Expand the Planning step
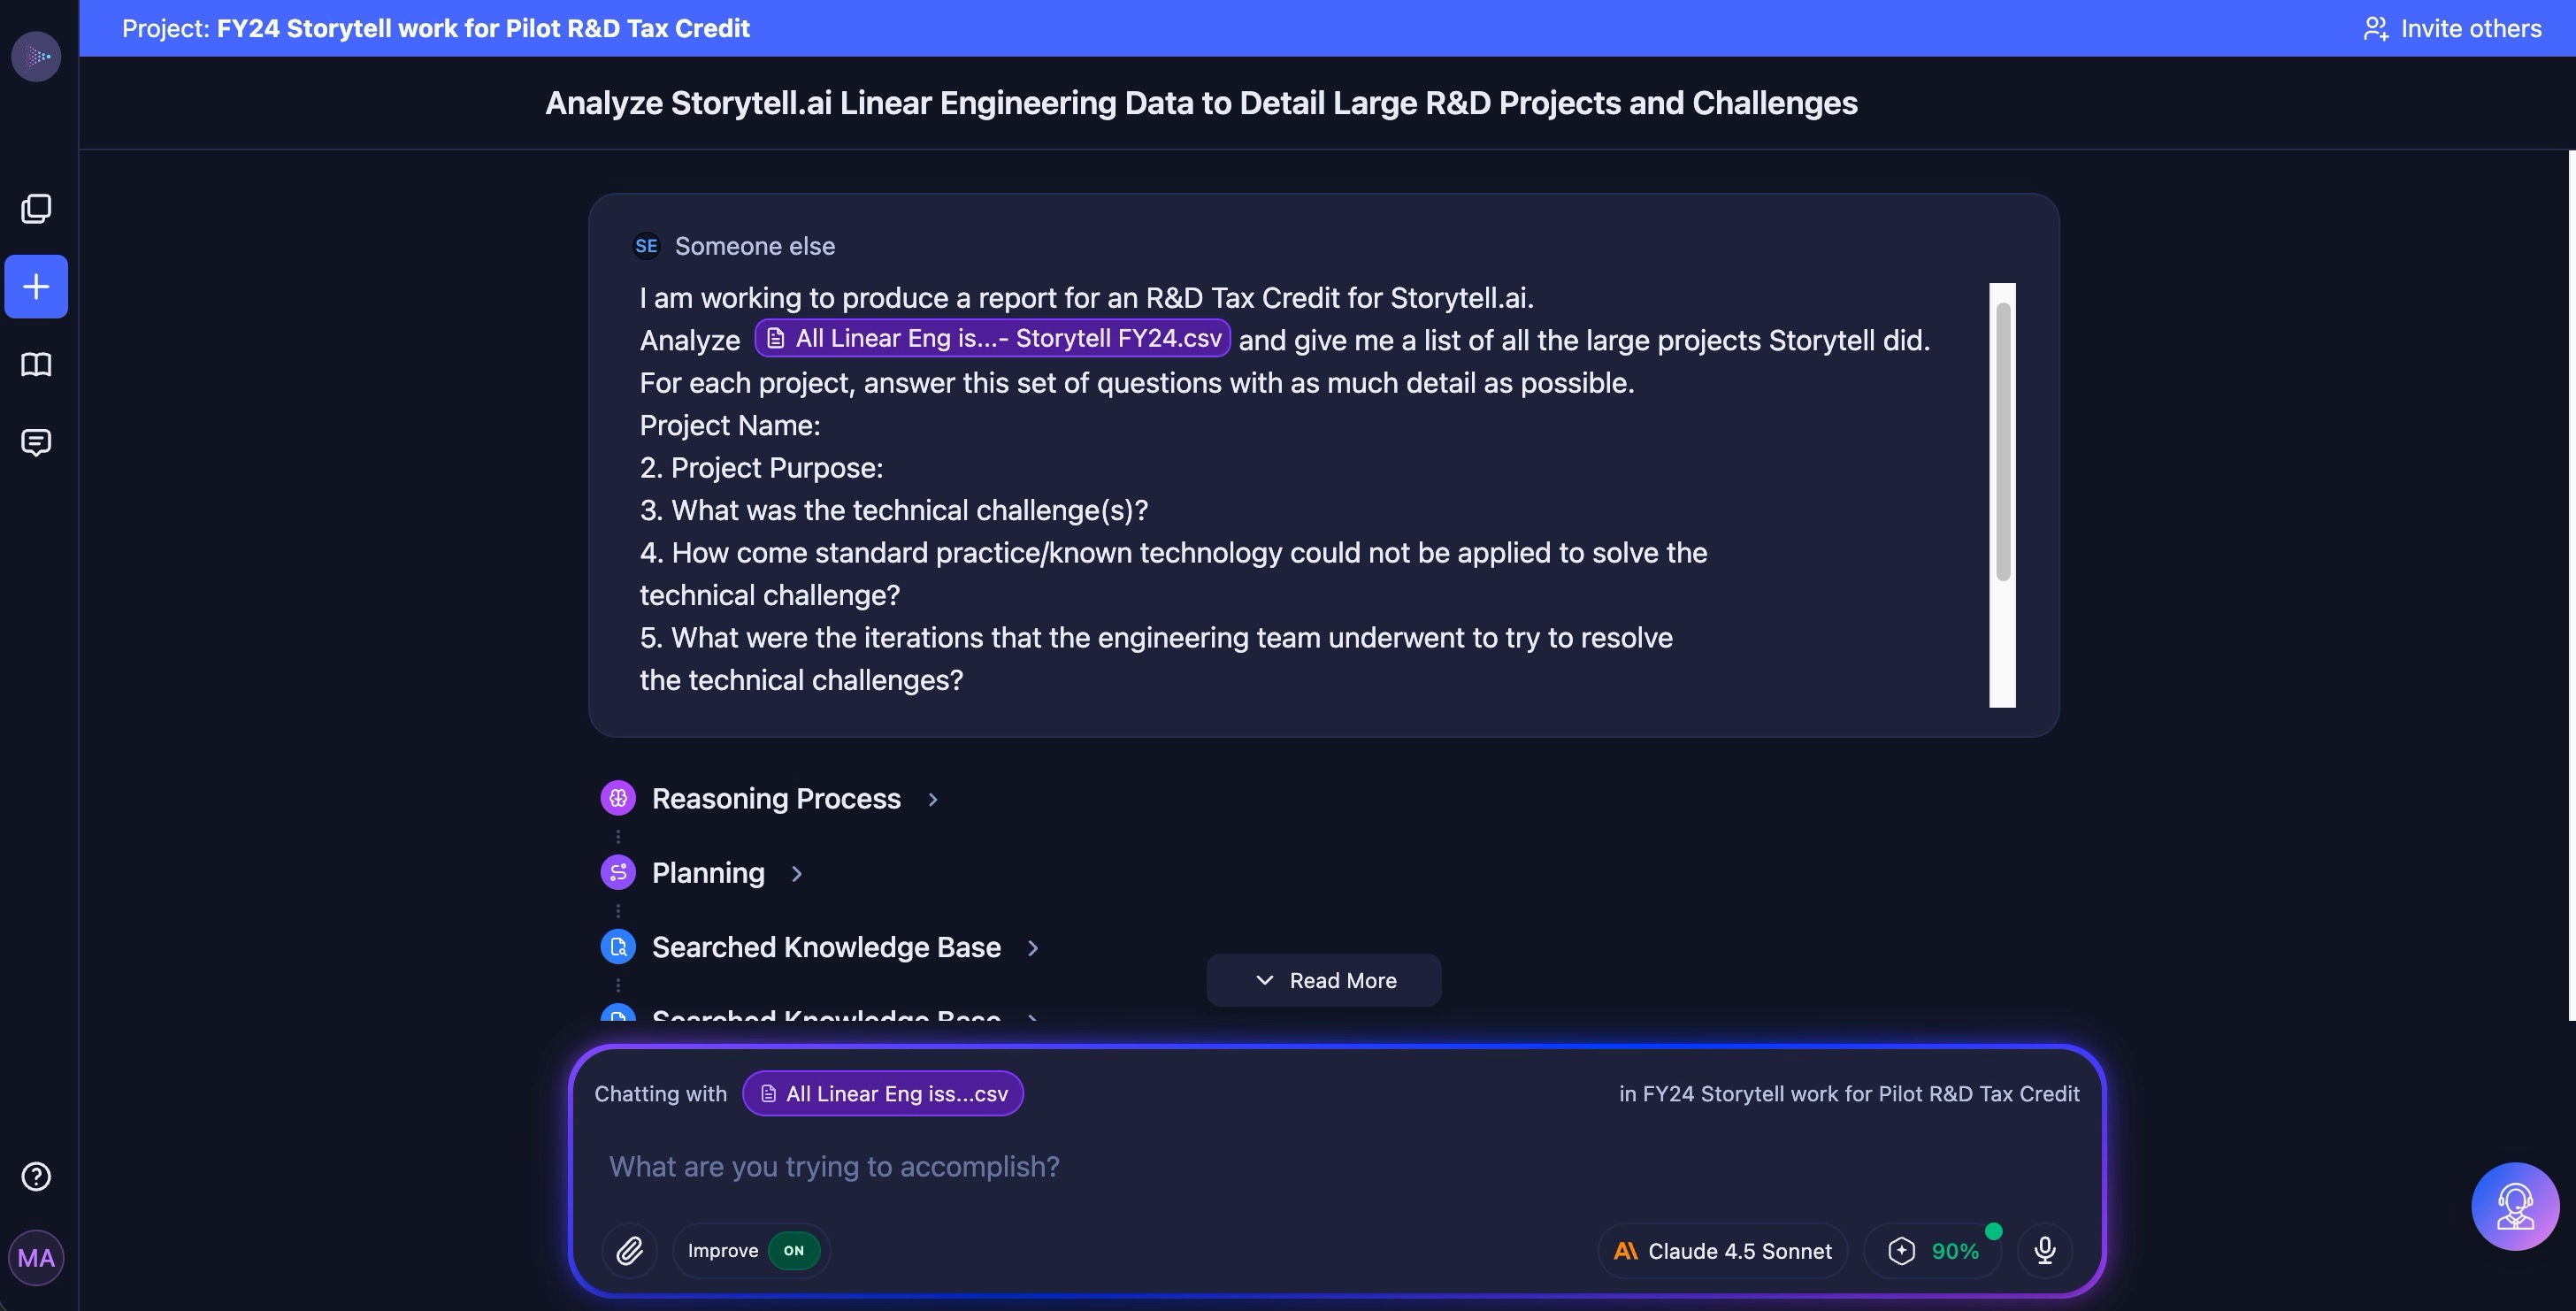Image resolution: width=2576 pixels, height=1311 pixels. [708, 873]
